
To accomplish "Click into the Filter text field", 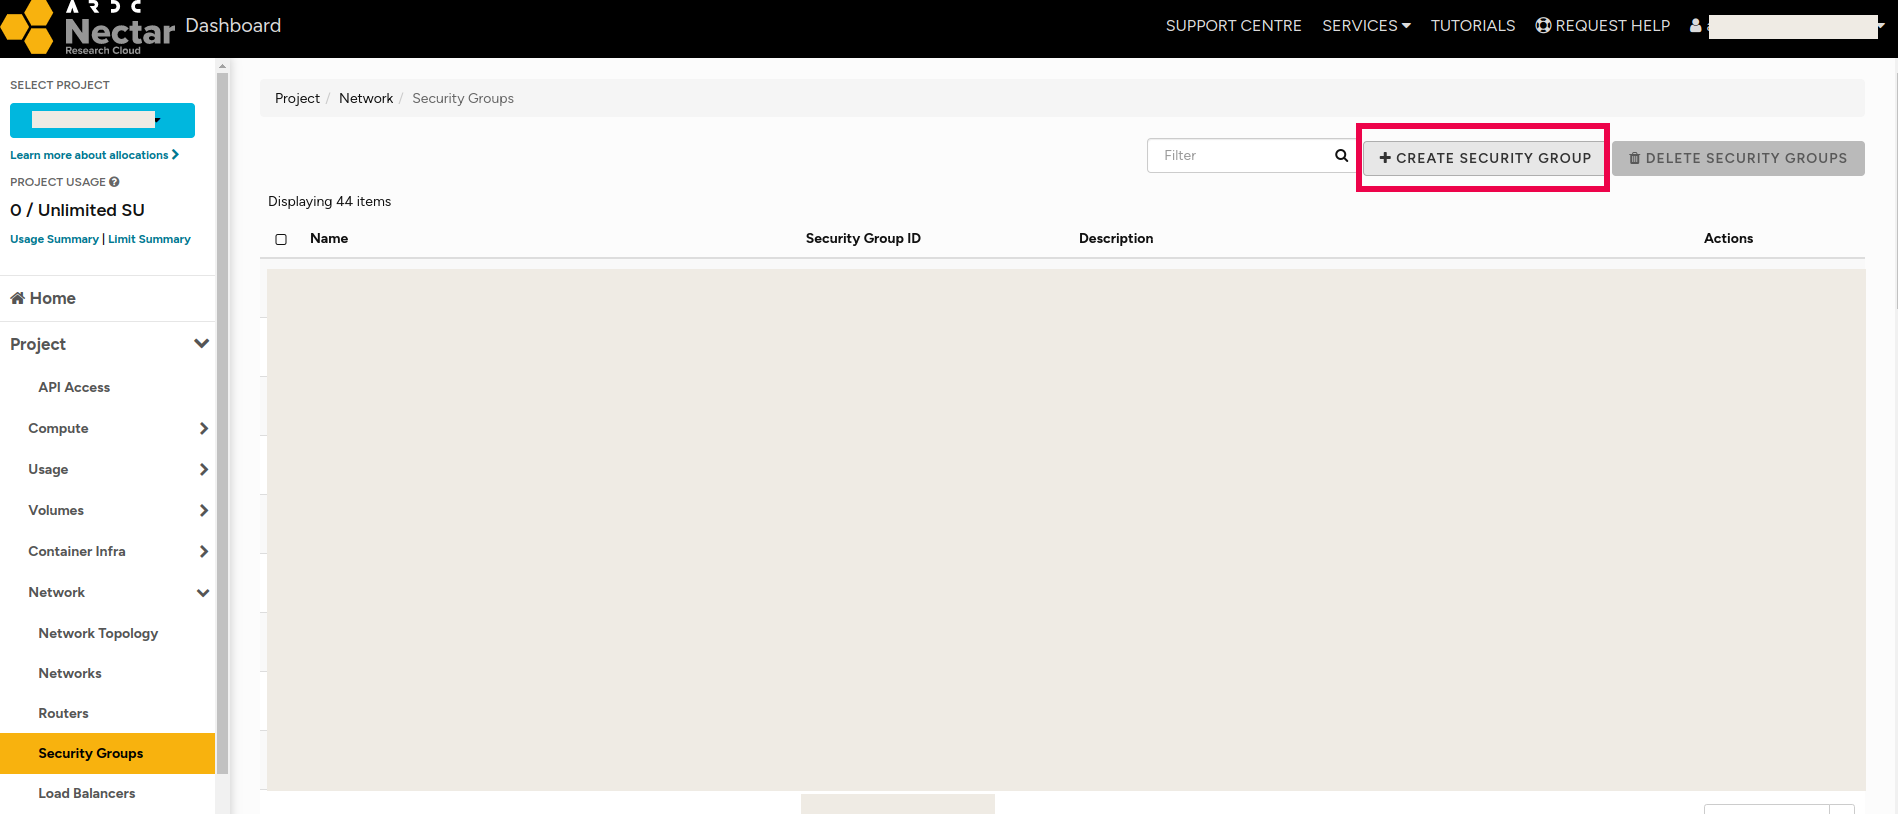I will (1240, 155).
